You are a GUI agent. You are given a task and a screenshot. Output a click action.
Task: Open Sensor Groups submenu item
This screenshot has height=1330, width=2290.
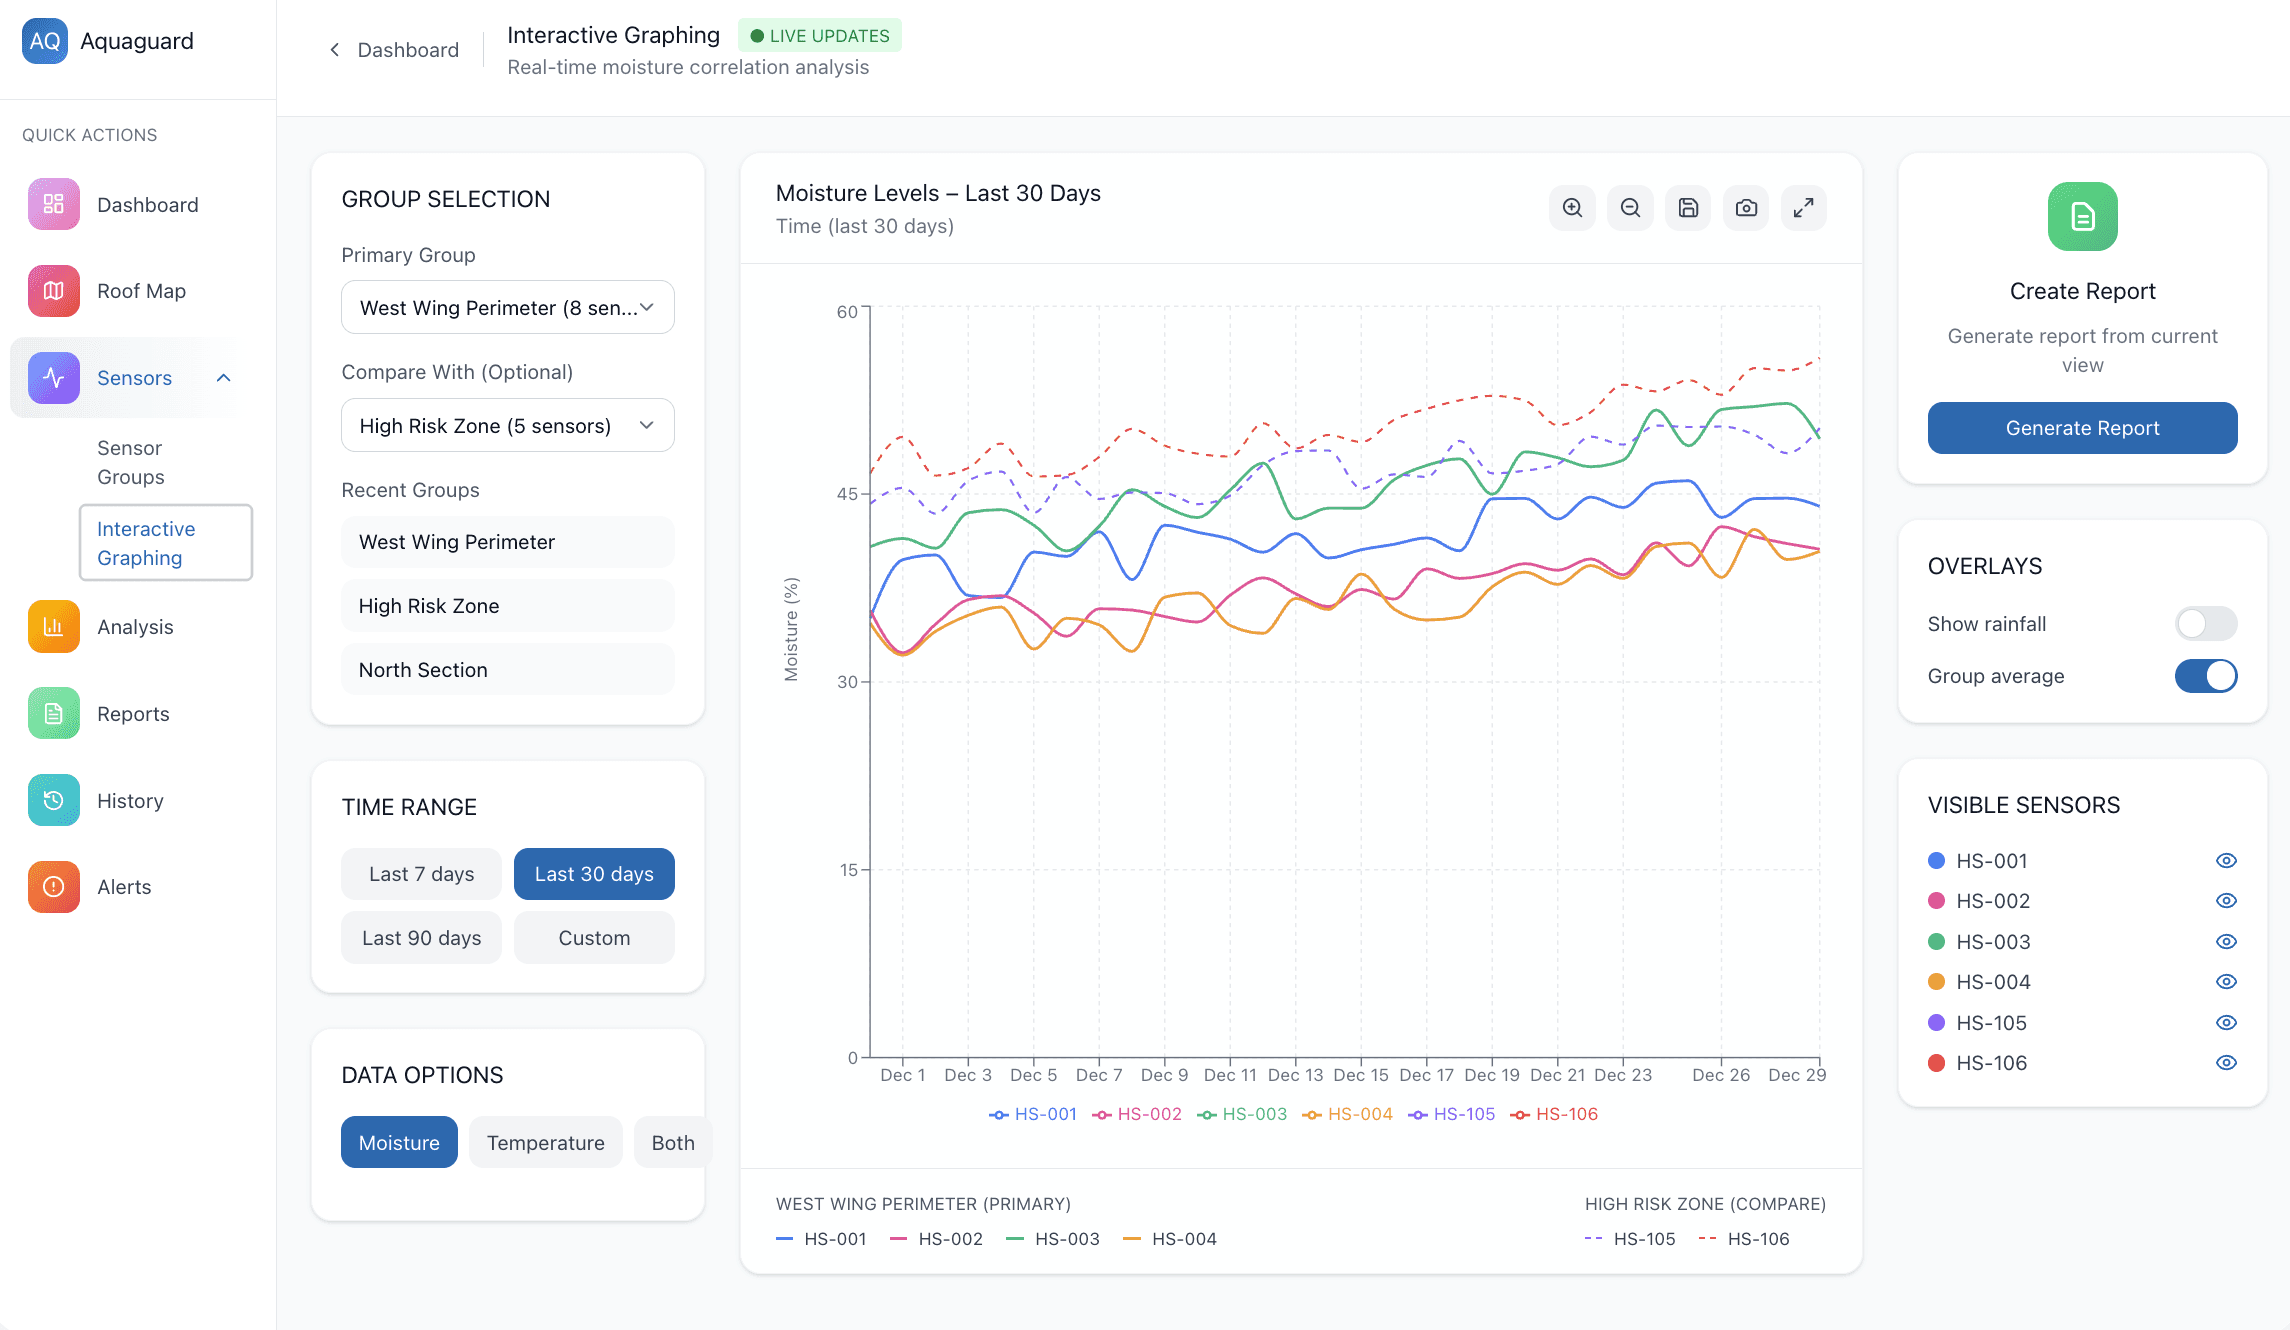tap(131, 462)
